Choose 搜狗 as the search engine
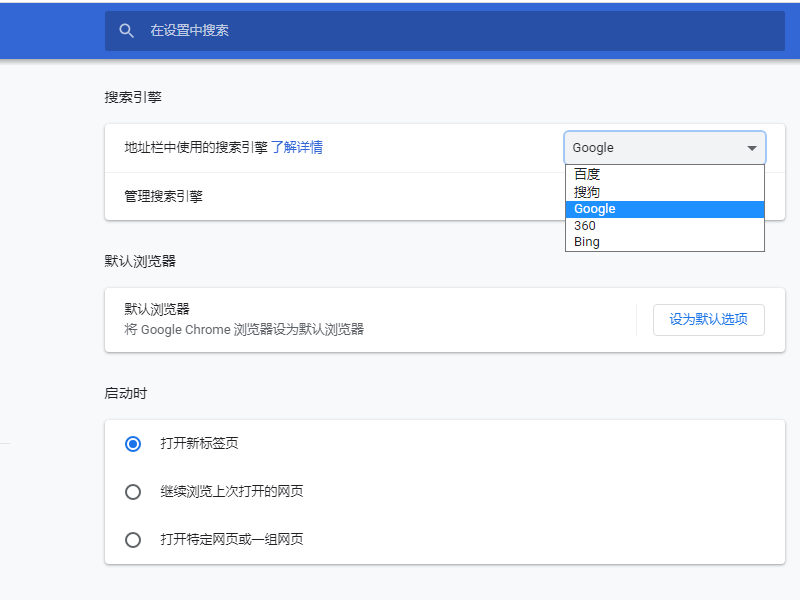The image size is (800, 600). (587, 191)
